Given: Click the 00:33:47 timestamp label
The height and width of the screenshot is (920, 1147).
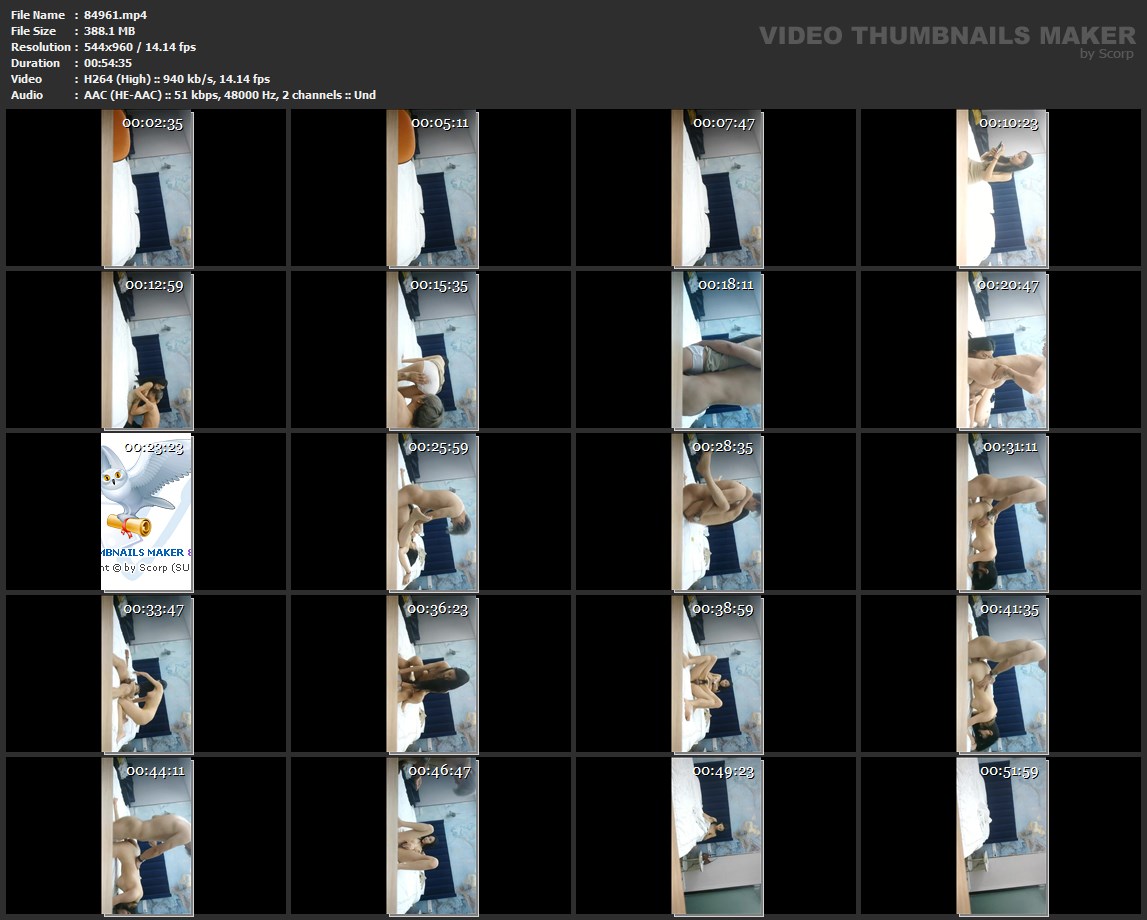Looking at the screenshot, I should click(153, 609).
